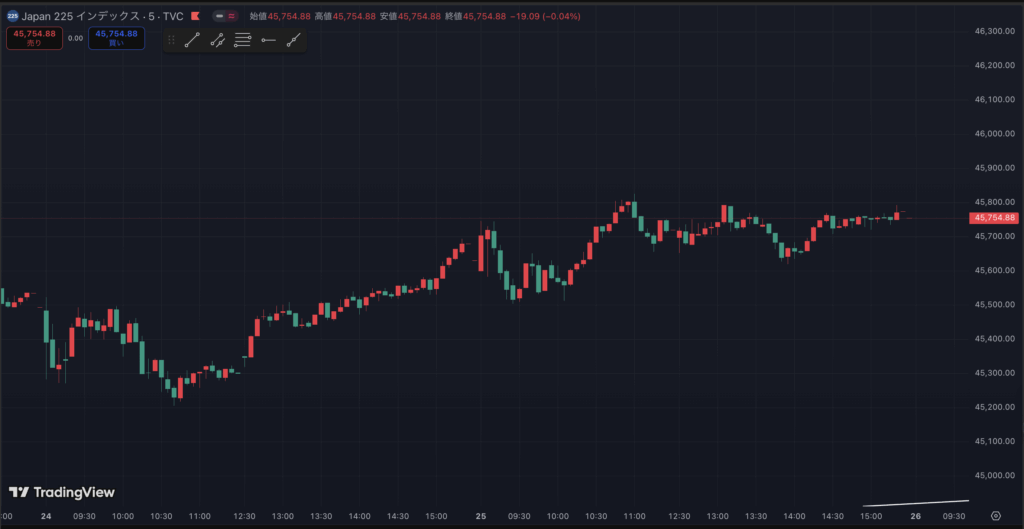Screen dimensions: 1024x529
Task: Click the Japan 225 index logo
Action: 12,16
